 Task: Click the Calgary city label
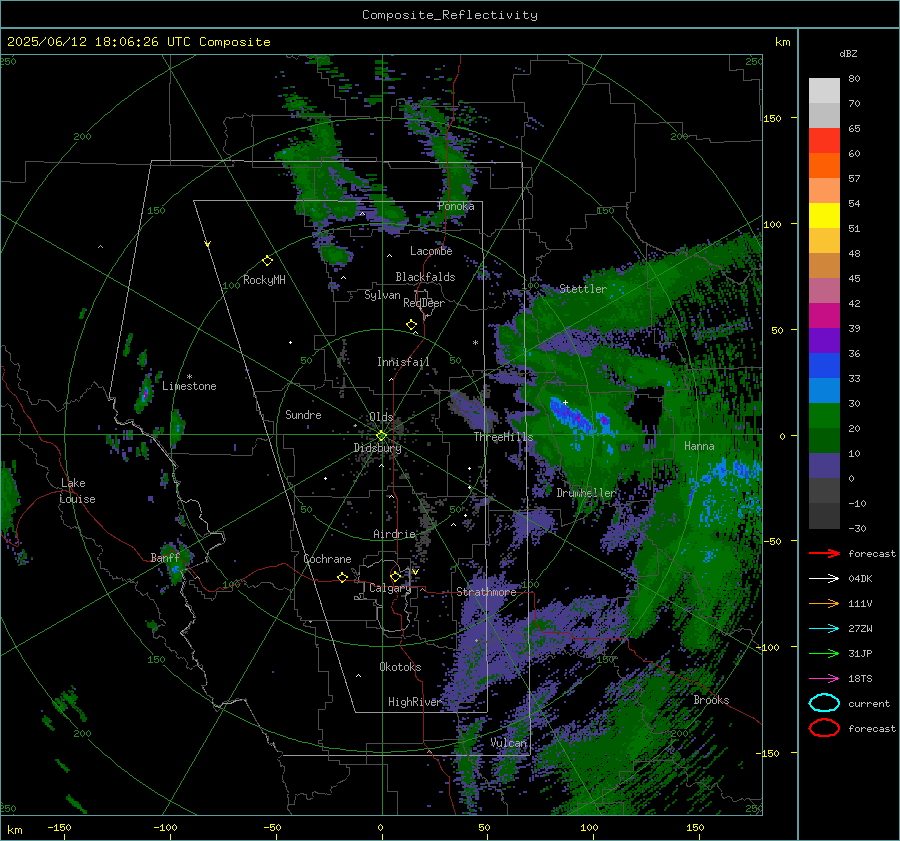coord(390,588)
